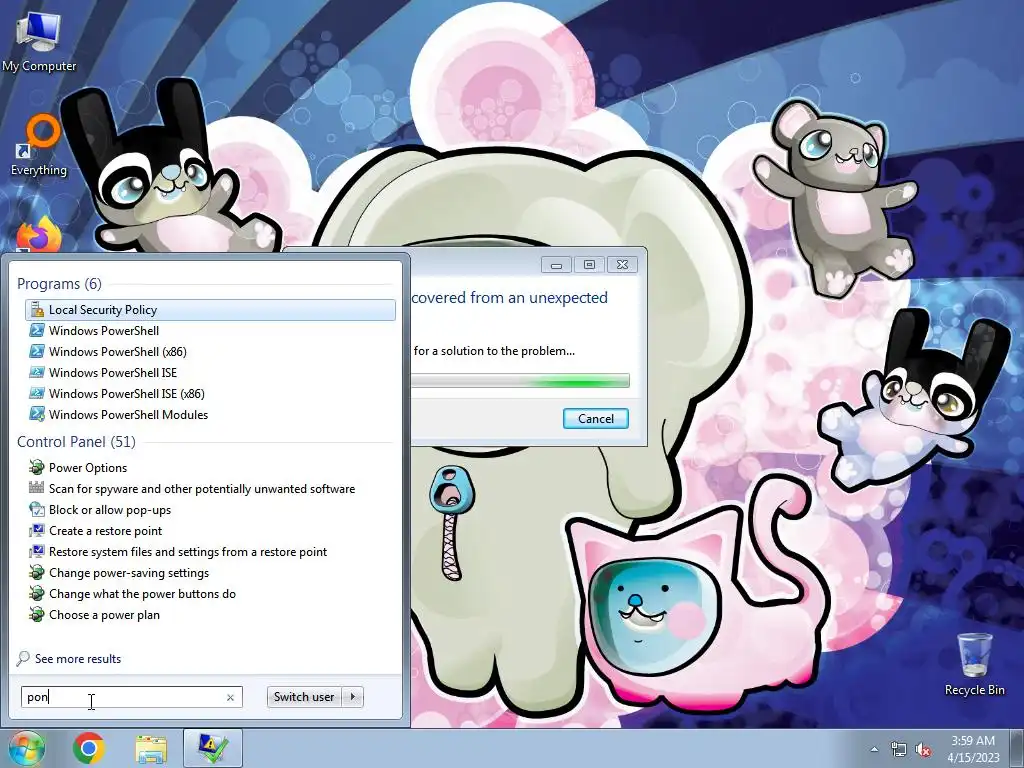Open the My Computer desktop icon
The width and height of the screenshot is (1024, 768).
click(x=39, y=42)
